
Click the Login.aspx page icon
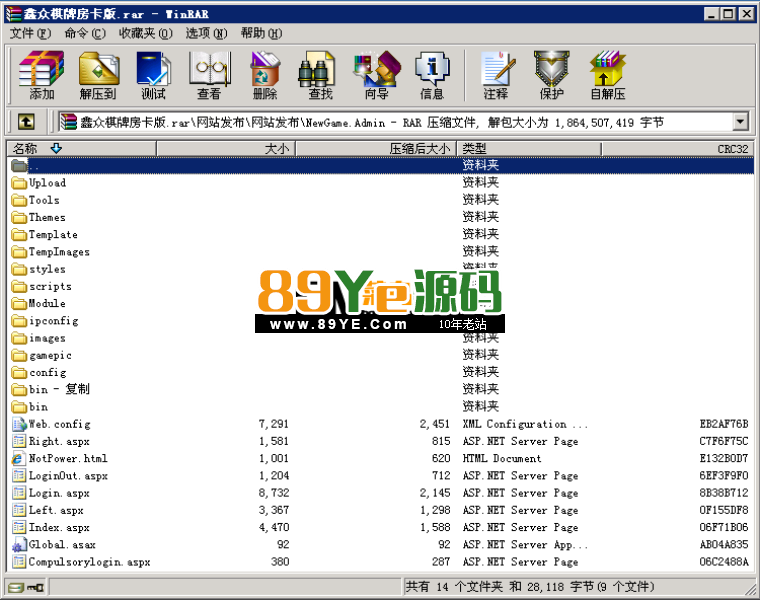click(x=19, y=493)
